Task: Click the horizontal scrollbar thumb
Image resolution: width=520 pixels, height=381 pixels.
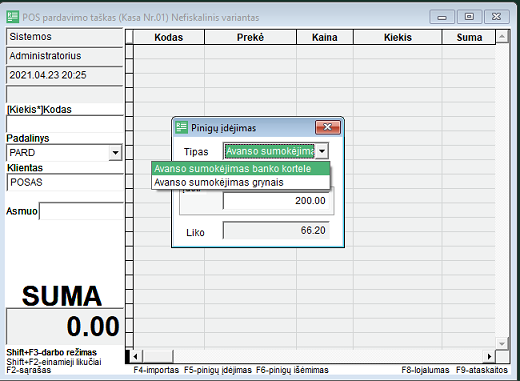Action: click(x=157, y=357)
